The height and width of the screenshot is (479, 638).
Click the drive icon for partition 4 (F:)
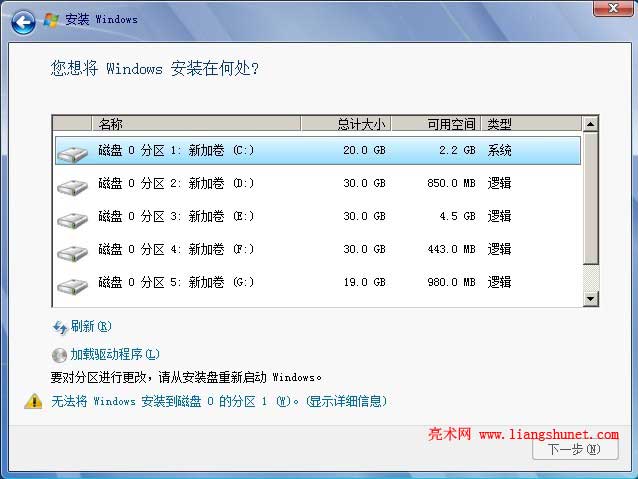pyautogui.click(x=73, y=252)
